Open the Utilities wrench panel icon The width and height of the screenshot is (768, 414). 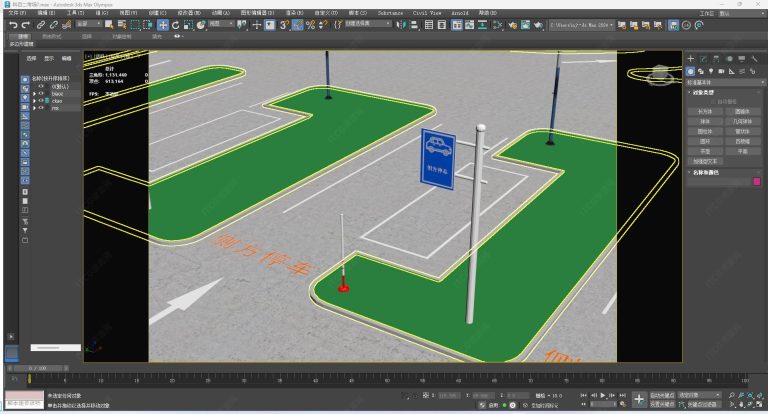click(x=755, y=59)
